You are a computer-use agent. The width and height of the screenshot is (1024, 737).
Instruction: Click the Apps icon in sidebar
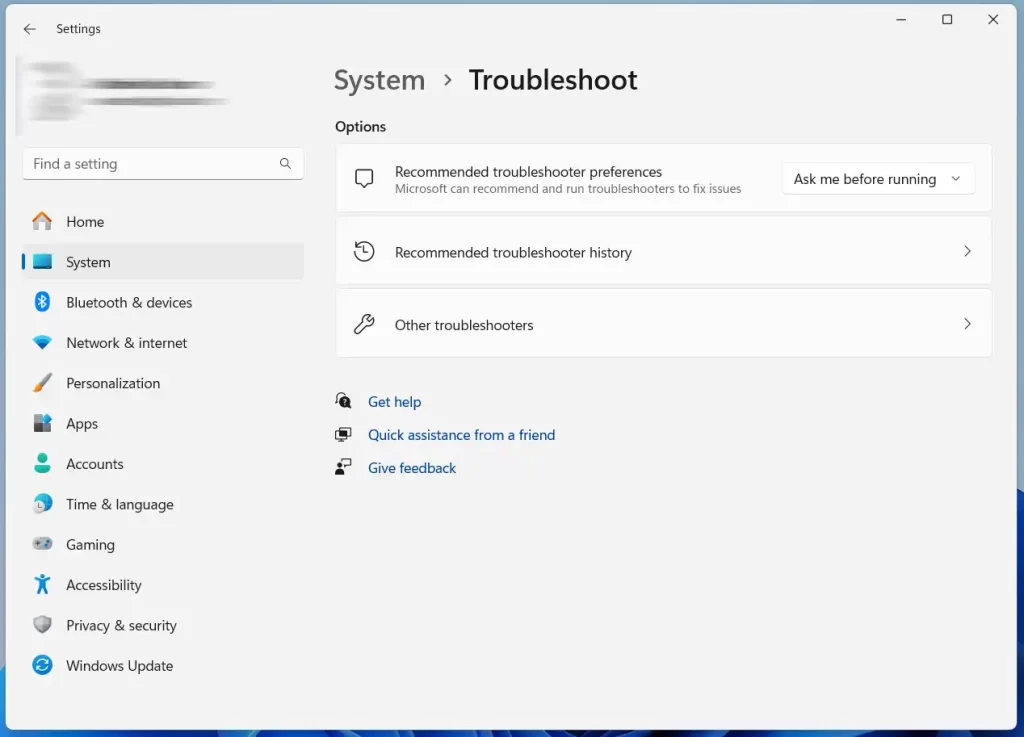coord(42,423)
